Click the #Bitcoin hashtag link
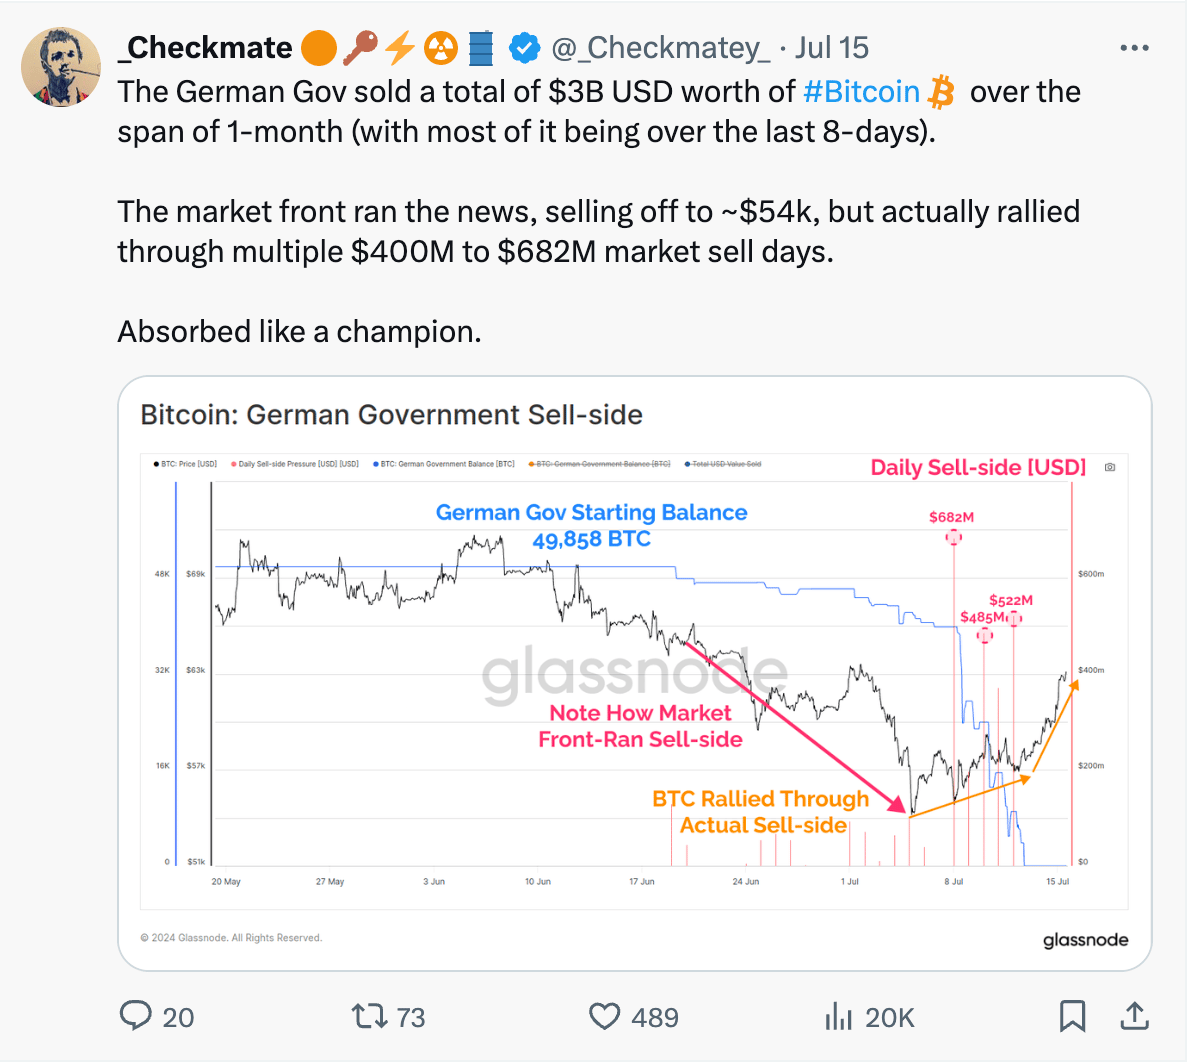 tap(861, 92)
